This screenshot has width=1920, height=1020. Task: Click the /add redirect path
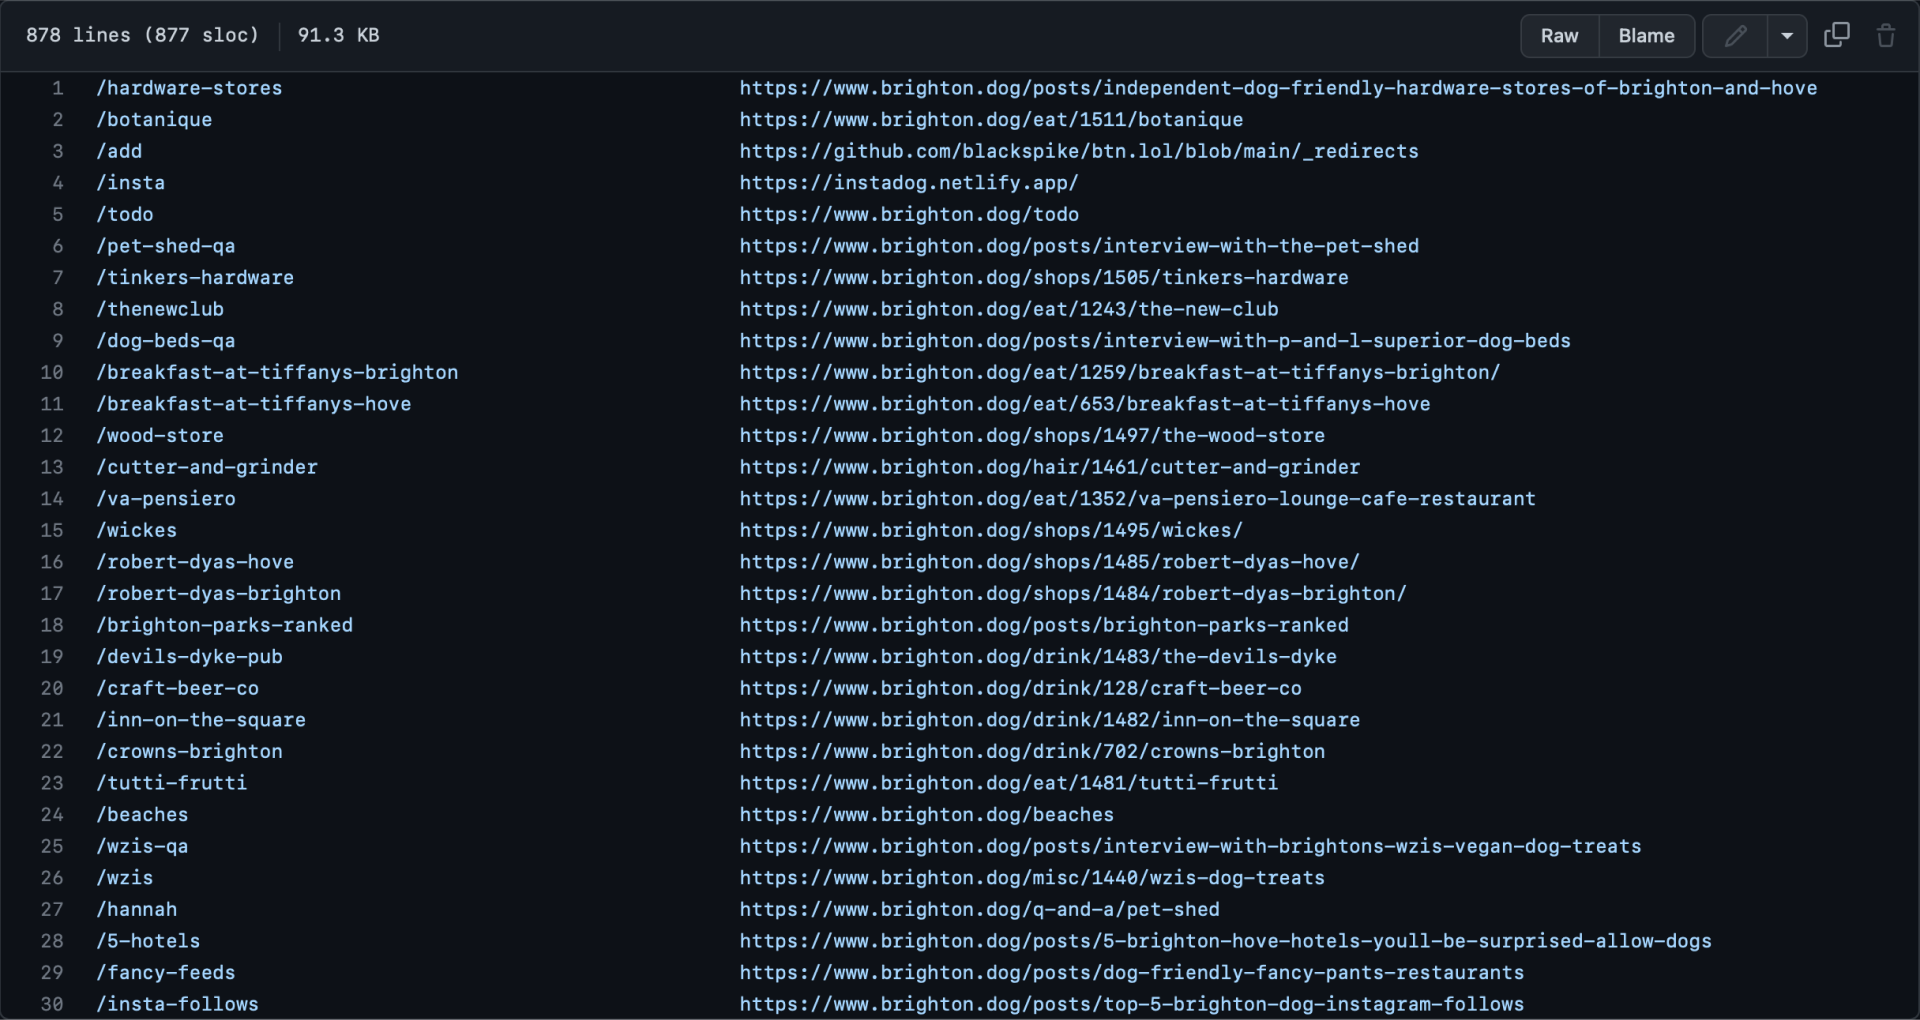(x=119, y=151)
